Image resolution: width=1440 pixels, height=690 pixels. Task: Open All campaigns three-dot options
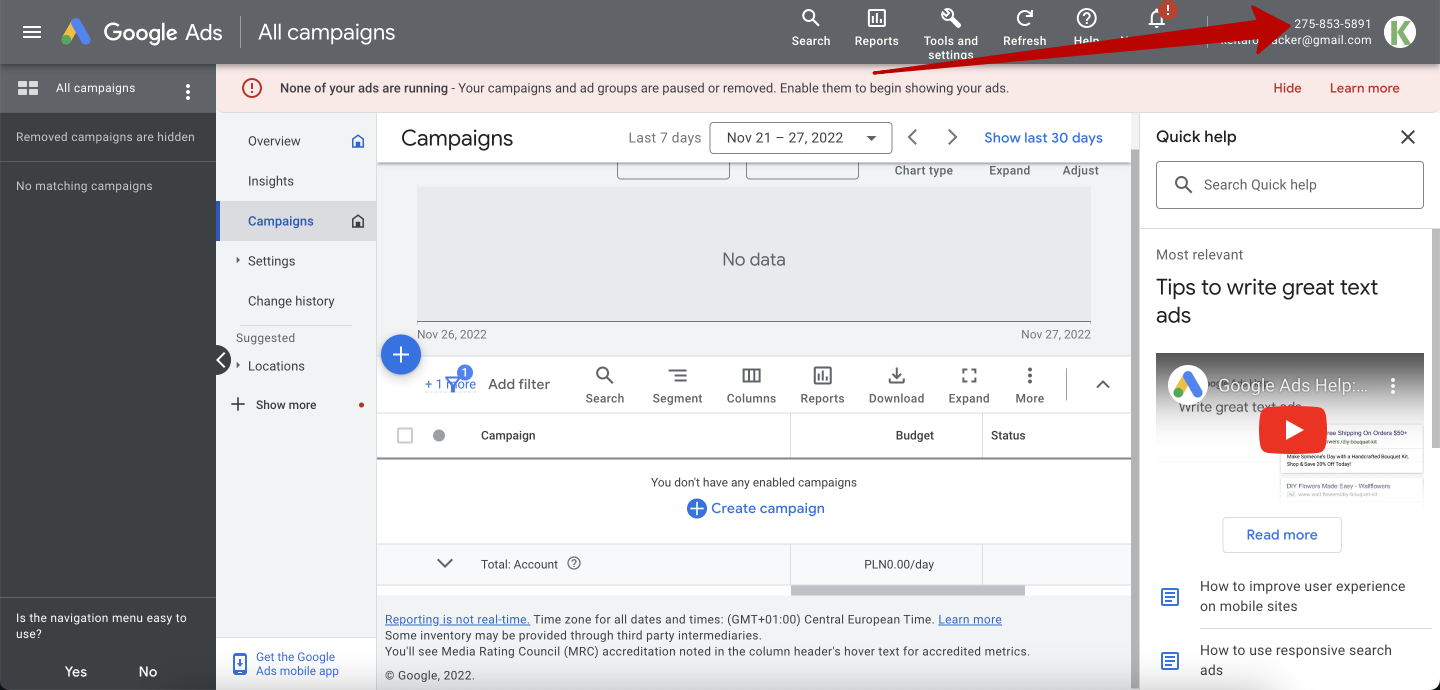coord(188,92)
